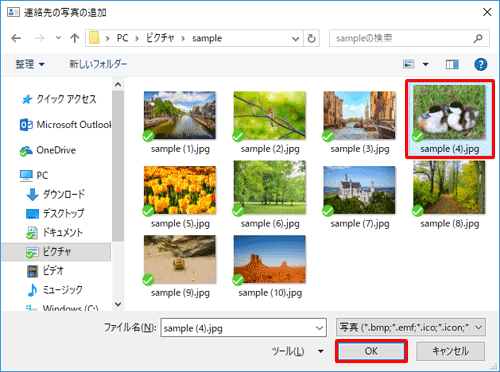Go back with the left arrow
This screenshot has height=372, width=500.
click(x=16, y=38)
